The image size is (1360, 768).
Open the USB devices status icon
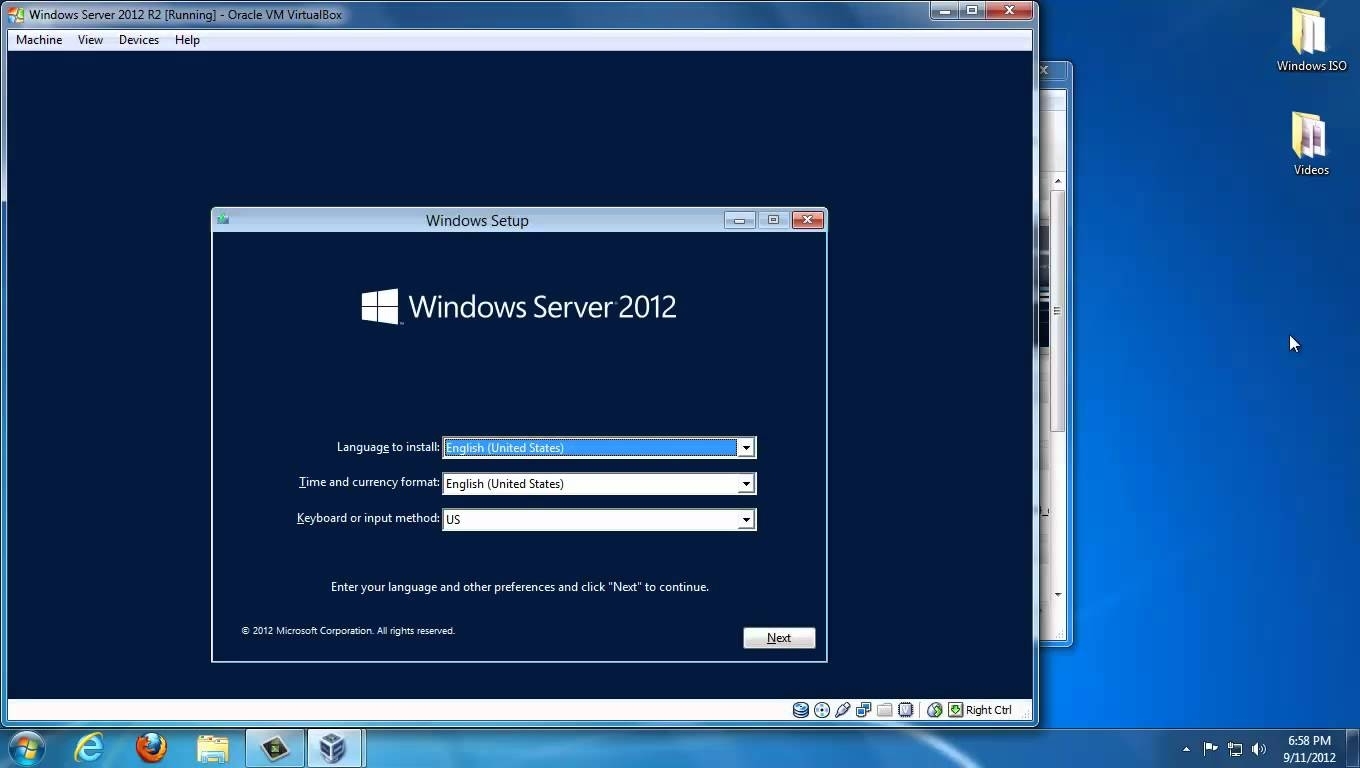coord(843,710)
